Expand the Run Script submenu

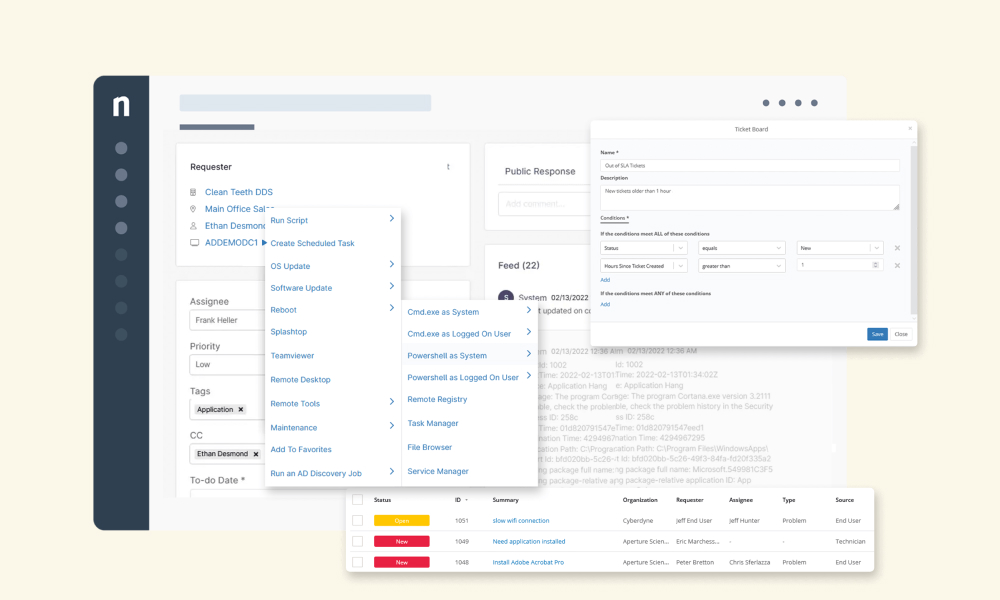pyautogui.click(x=392, y=219)
